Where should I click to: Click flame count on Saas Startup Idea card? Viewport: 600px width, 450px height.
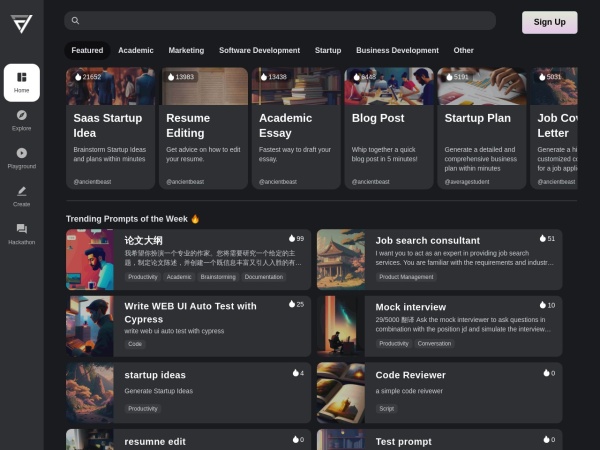[88, 77]
